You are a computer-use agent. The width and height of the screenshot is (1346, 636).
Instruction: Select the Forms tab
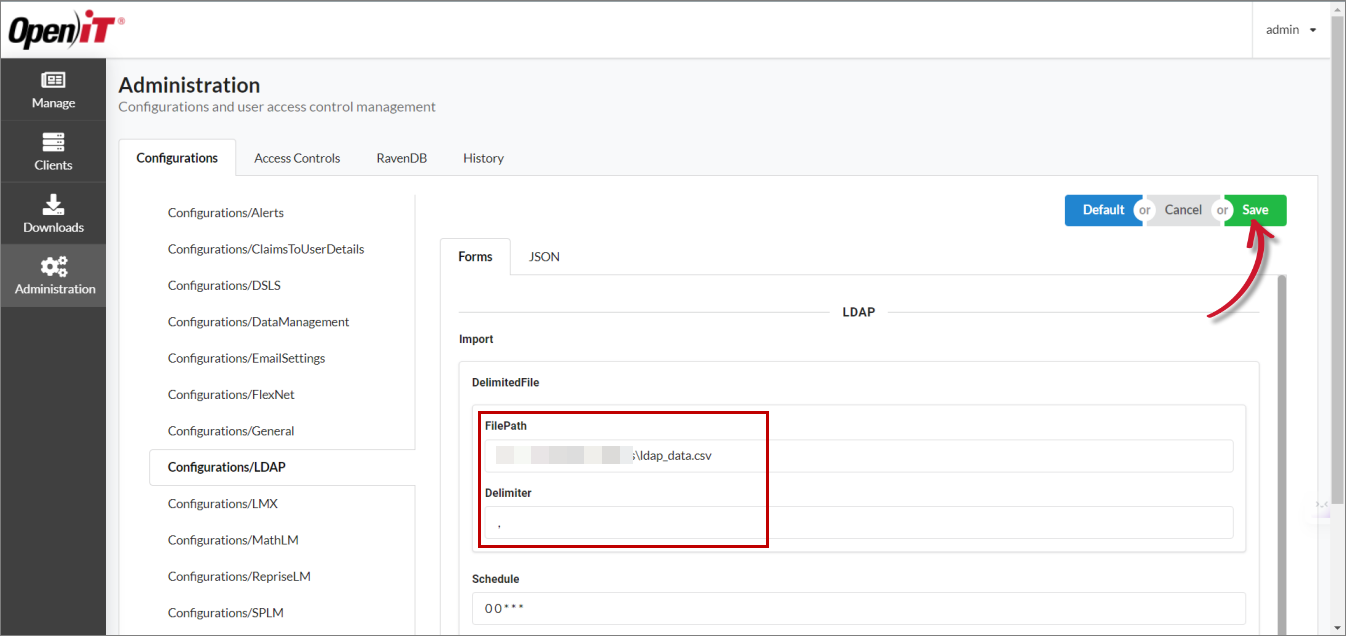(x=475, y=256)
